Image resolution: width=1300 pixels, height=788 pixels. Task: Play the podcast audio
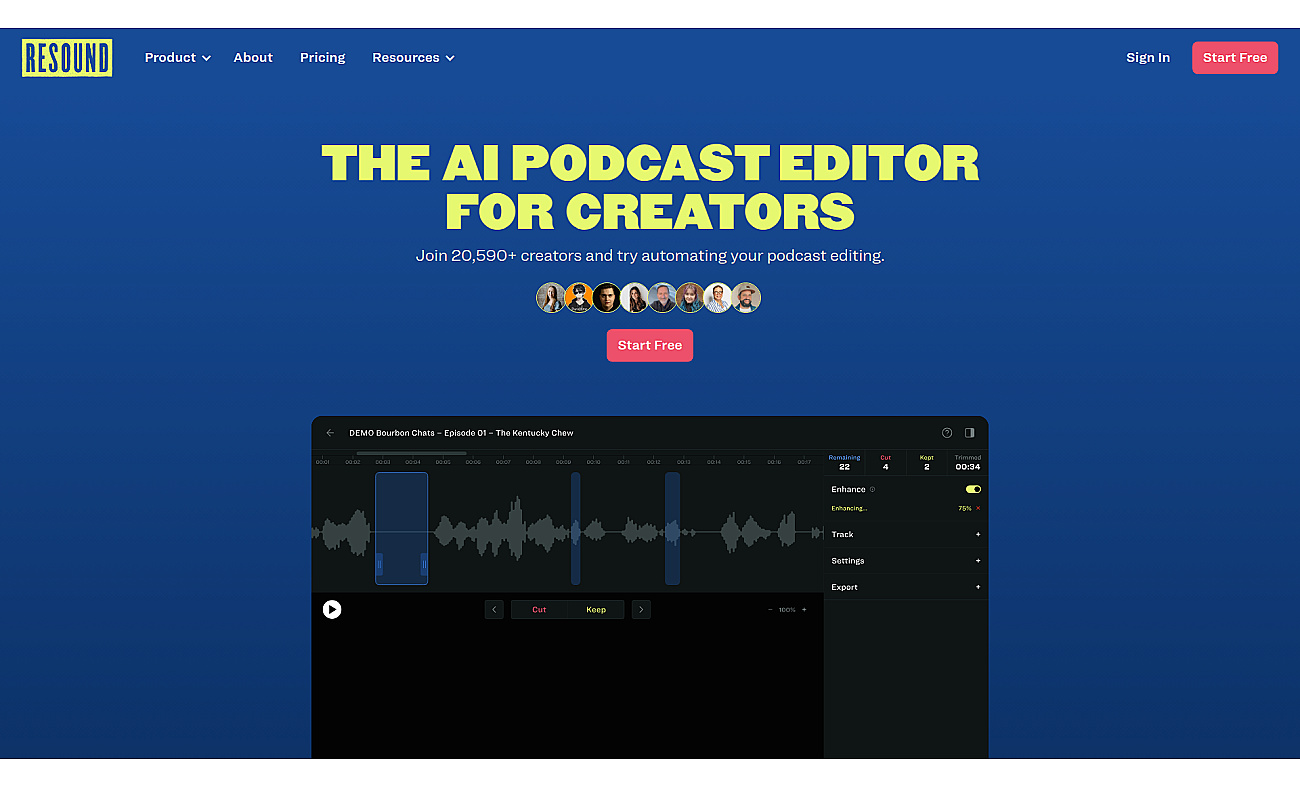click(x=332, y=609)
